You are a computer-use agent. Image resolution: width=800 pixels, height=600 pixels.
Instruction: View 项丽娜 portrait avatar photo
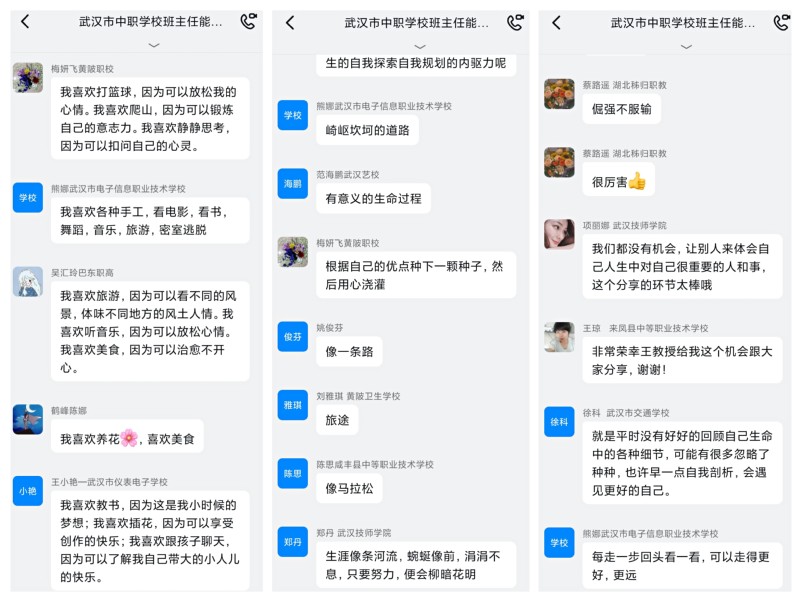[559, 234]
